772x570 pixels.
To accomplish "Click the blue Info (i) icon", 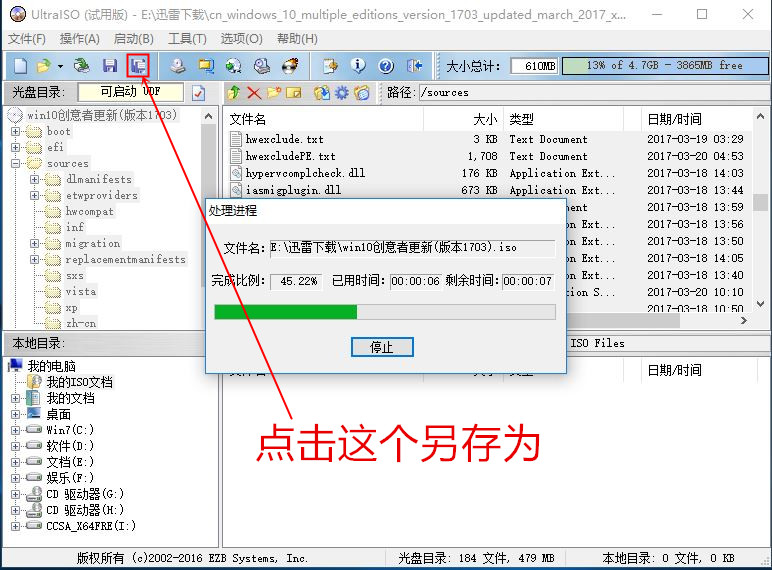I will point(358,65).
